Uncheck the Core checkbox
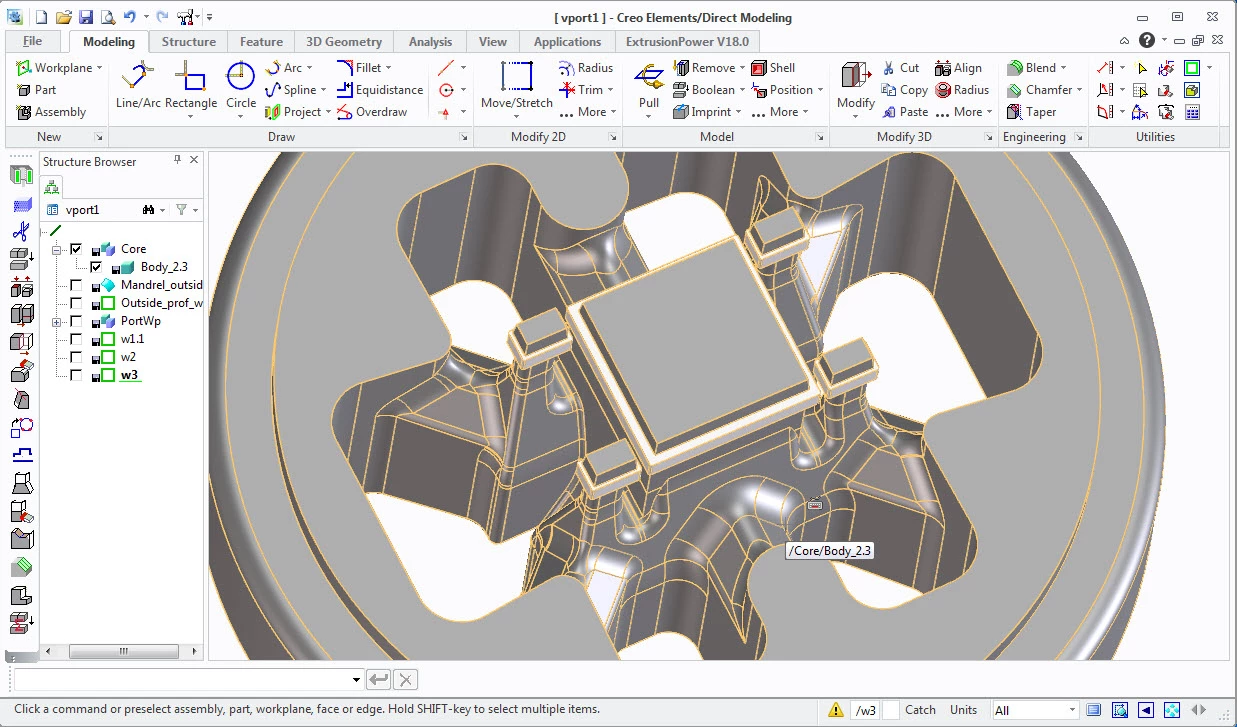The width and height of the screenshot is (1237, 727). 76,249
